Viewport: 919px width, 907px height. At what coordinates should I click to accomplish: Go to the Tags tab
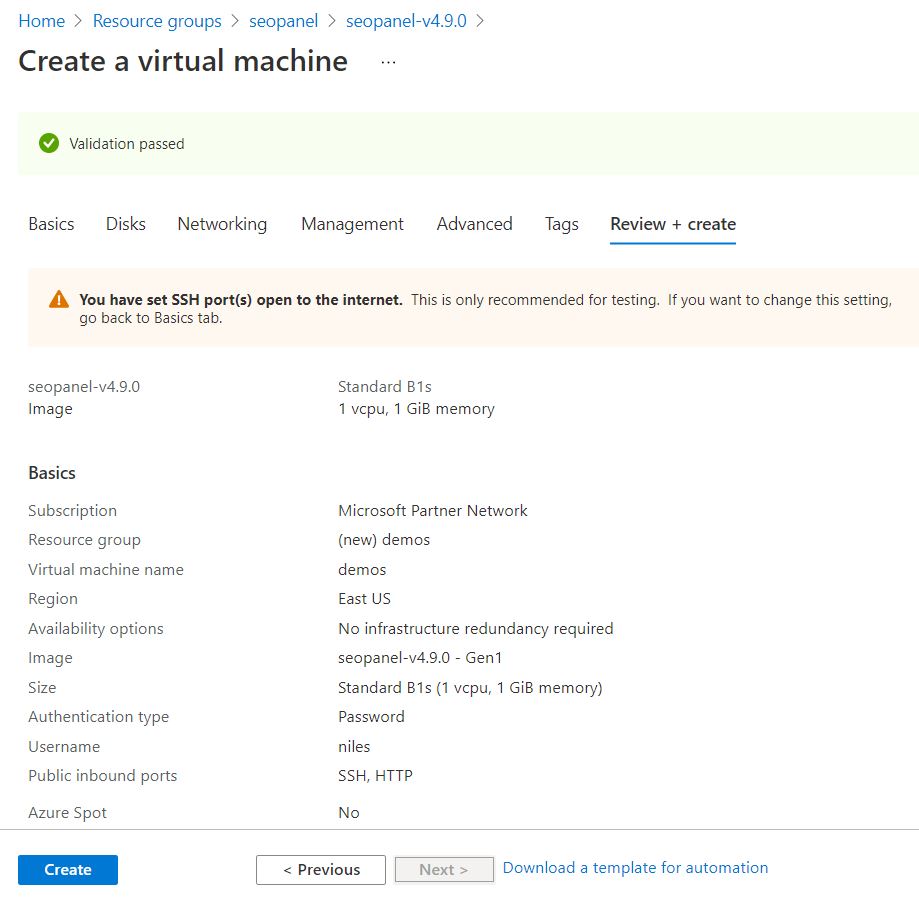tap(561, 224)
